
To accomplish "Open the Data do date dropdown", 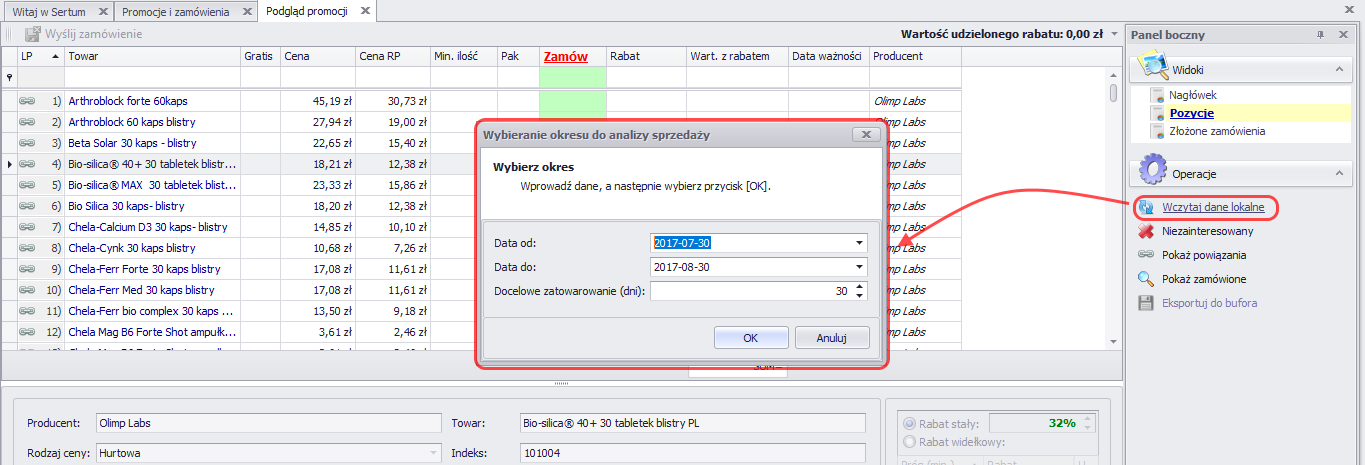I will 858,267.
